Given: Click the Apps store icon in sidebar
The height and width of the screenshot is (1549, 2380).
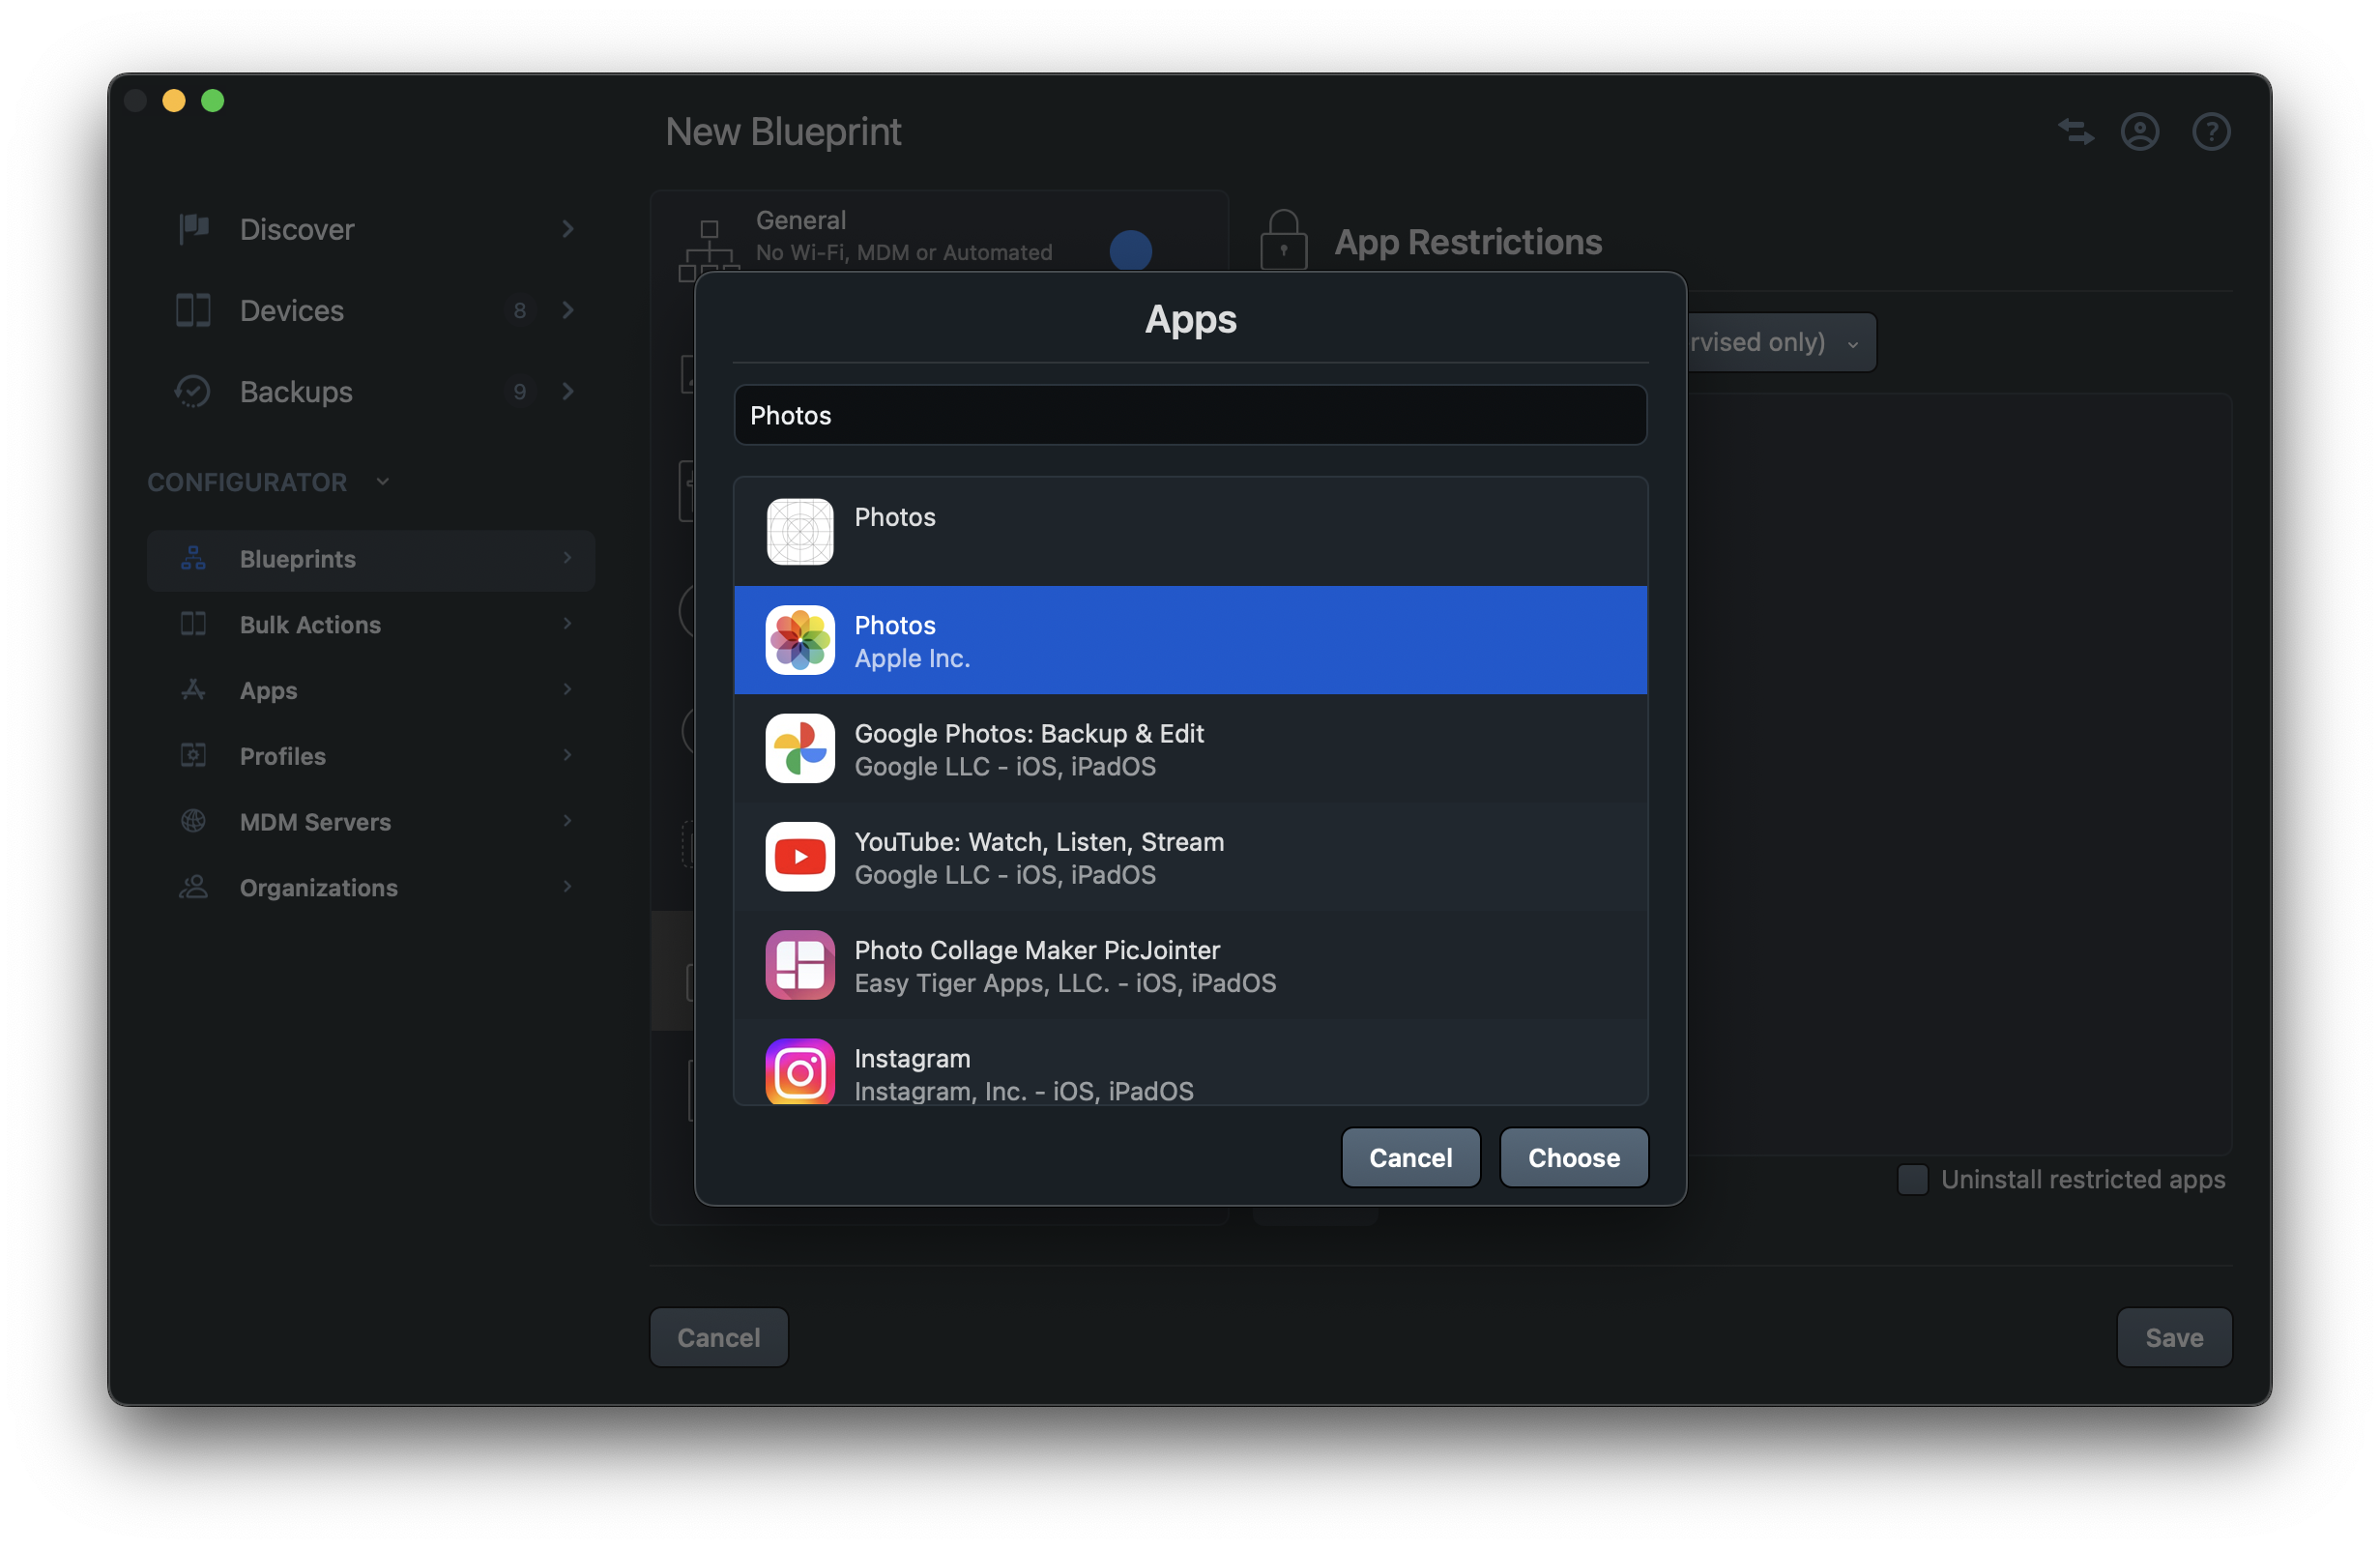Looking at the screenshot, I should (193, 690).
